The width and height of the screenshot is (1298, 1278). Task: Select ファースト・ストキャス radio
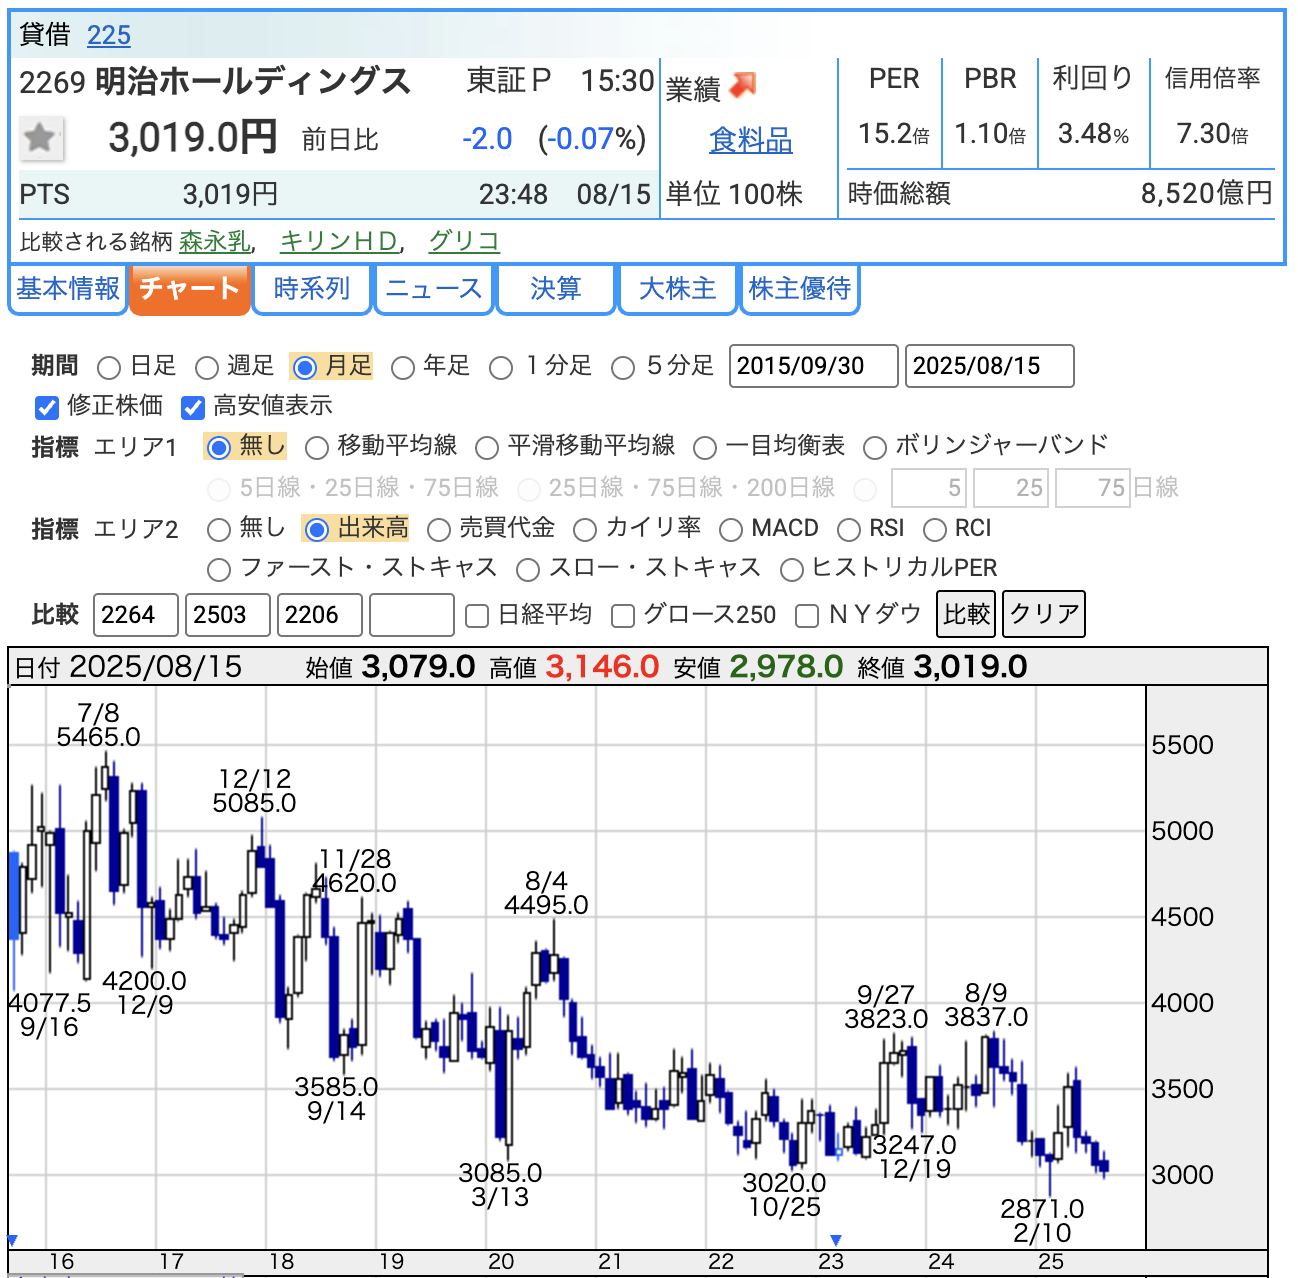click(219, 570)
